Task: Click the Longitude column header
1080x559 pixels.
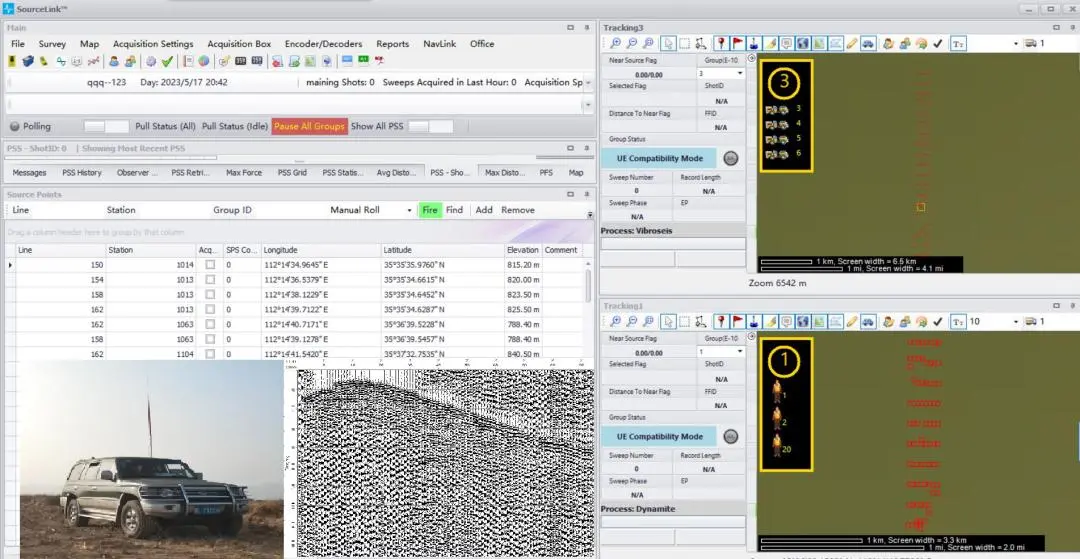Action: [281, 250]
